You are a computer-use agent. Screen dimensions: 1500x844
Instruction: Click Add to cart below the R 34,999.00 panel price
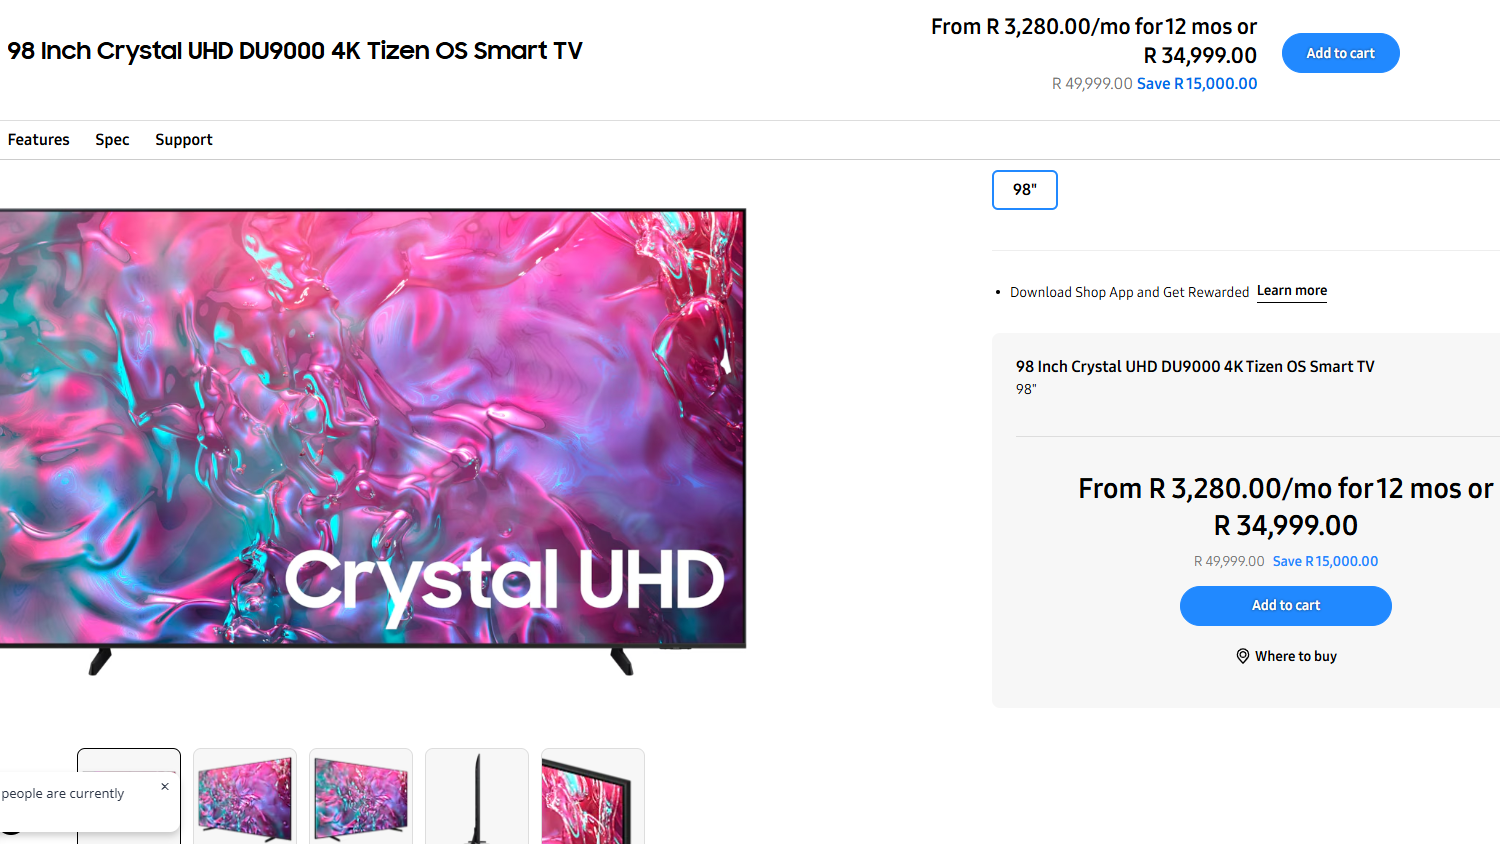coord(1285,606)
